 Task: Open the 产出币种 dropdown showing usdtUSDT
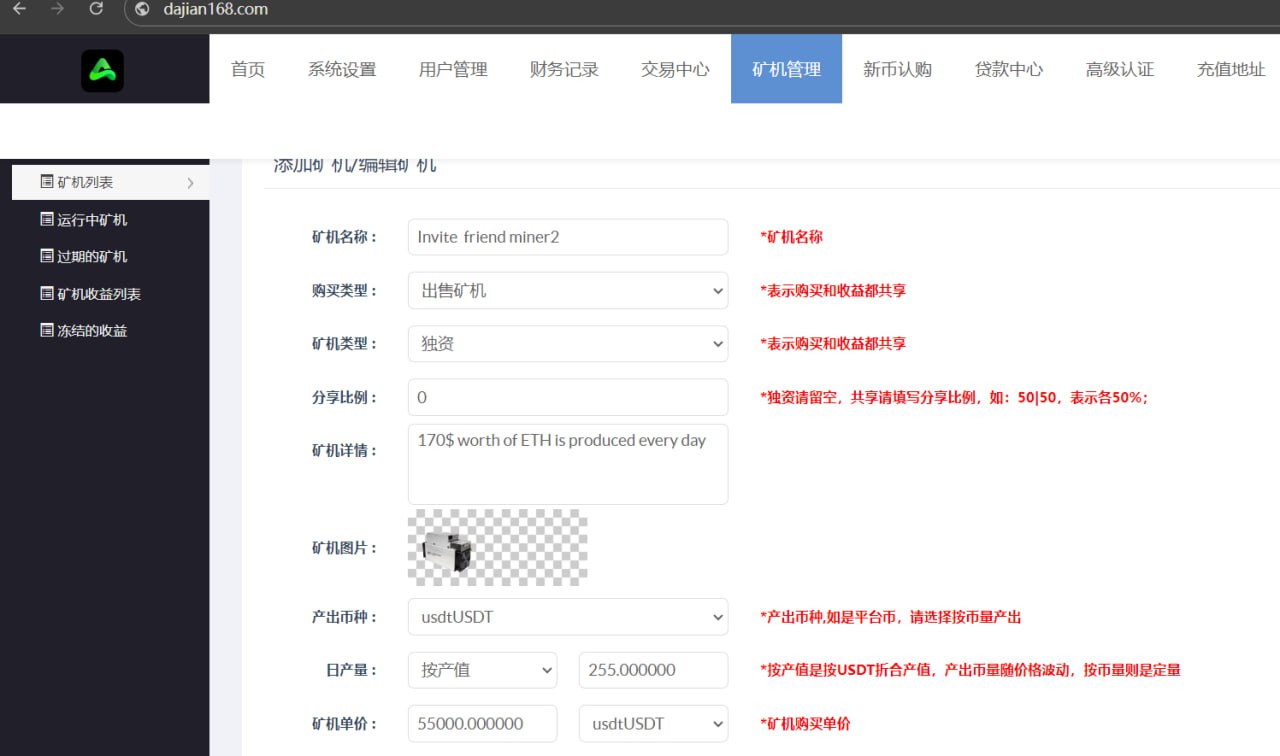click(x=568, y=617)
